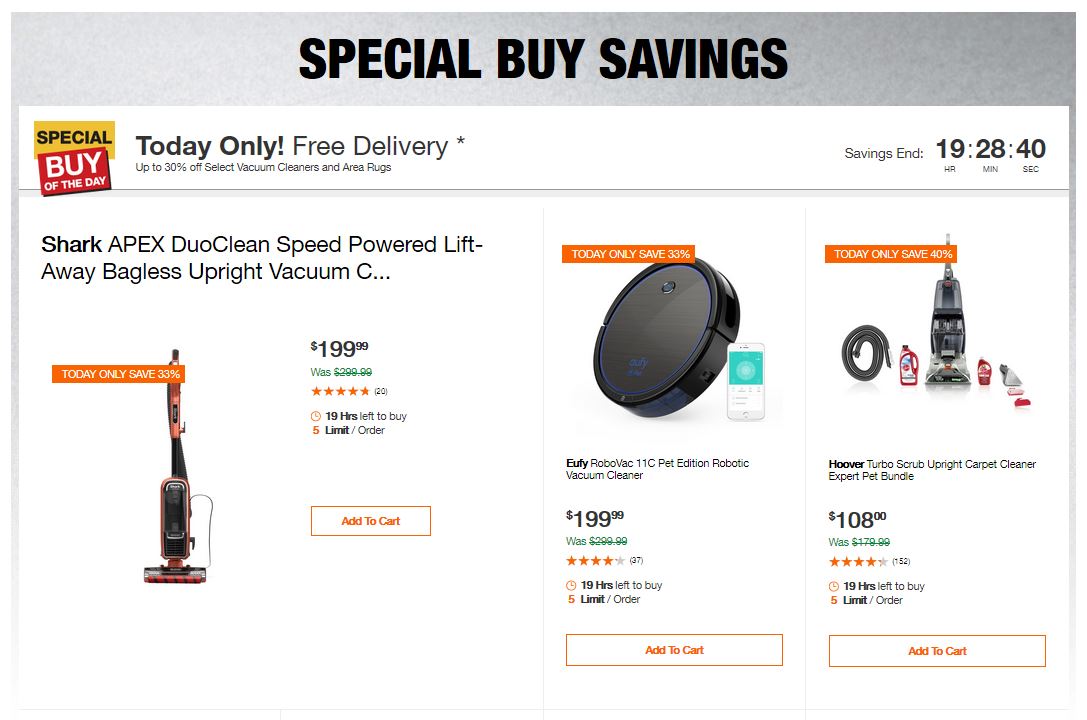
Task: Add the Eufy RoboVac to cart
Action: click(x=674, y=650)
